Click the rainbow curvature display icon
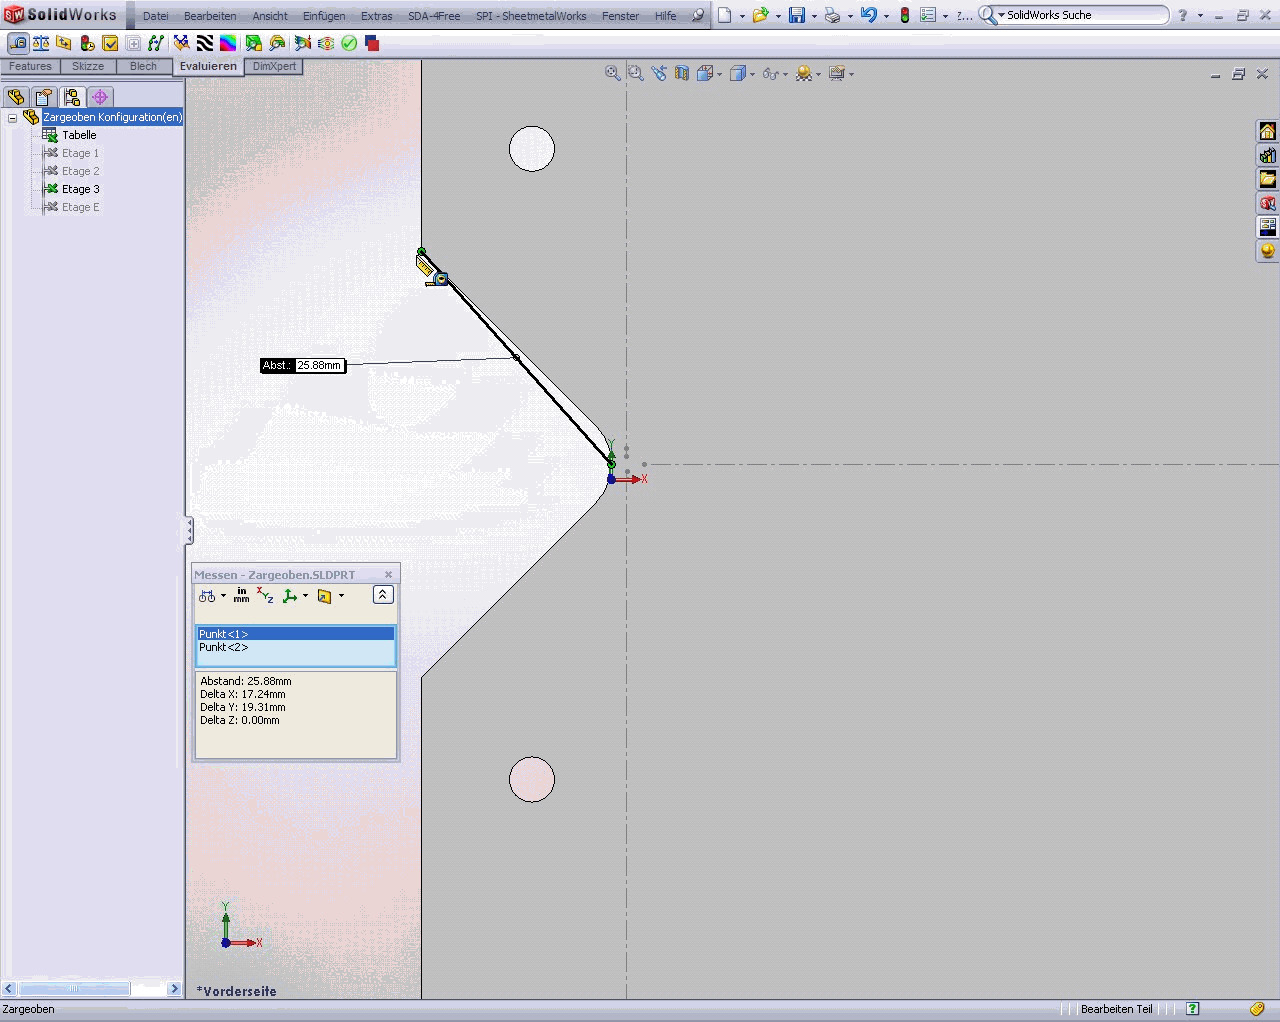 tap(228, 43)
